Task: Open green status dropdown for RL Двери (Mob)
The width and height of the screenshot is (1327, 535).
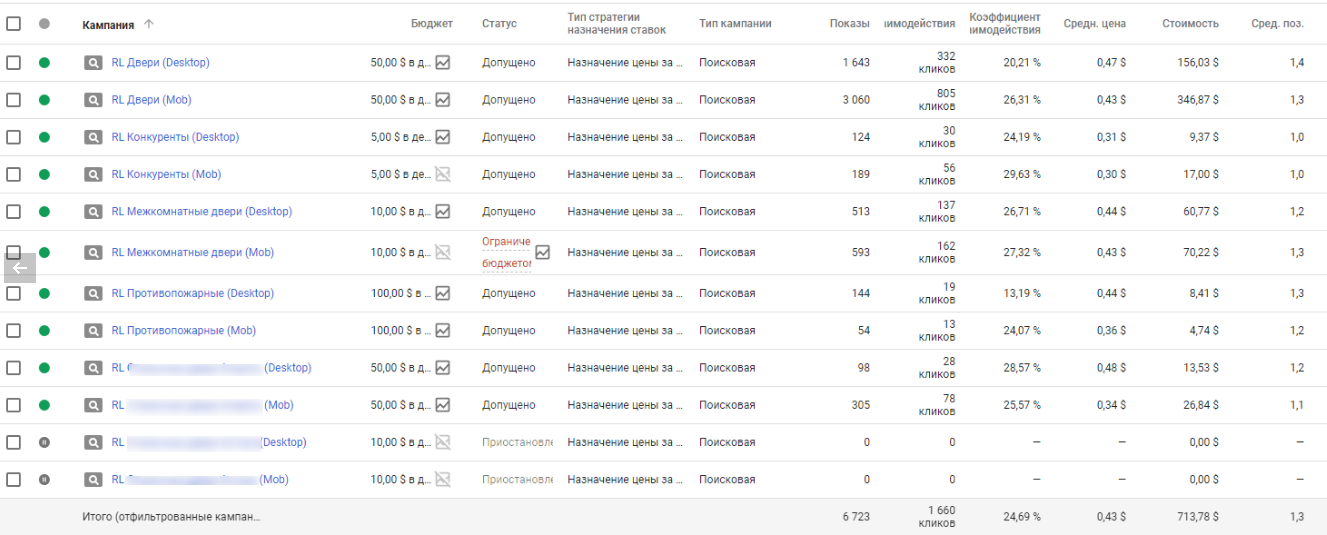Action: coord(44,100)
